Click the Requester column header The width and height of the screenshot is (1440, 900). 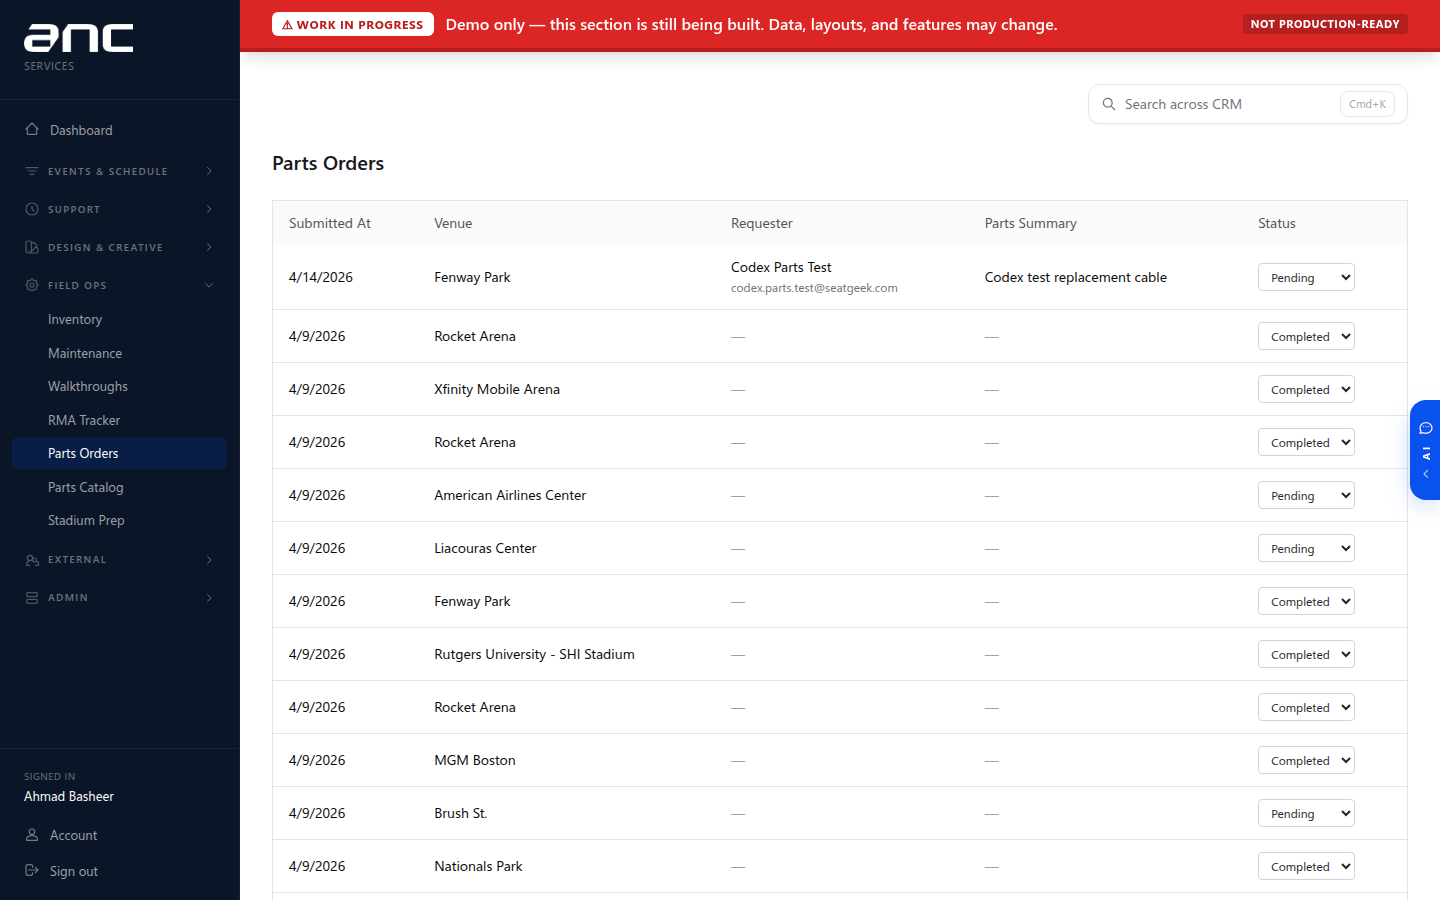[x=762, y=223]
